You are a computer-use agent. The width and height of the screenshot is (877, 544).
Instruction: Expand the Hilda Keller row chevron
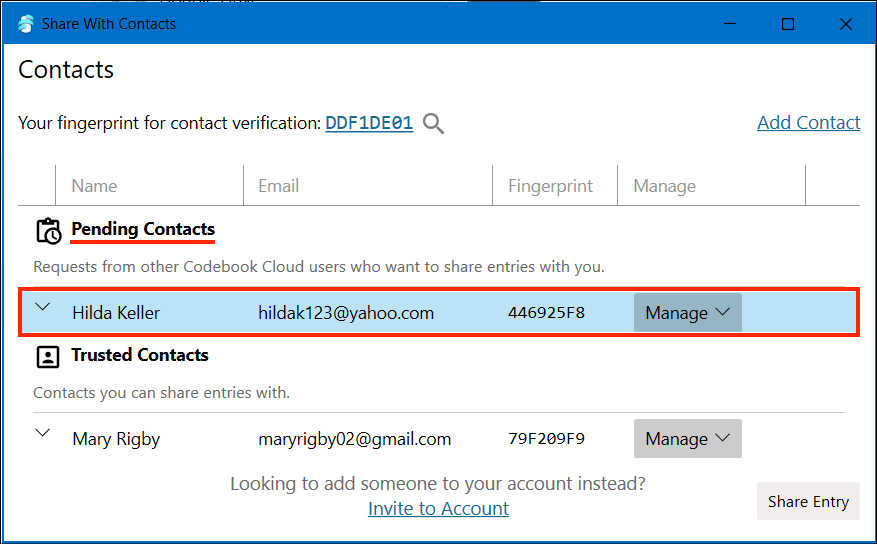tap(43, 307)
